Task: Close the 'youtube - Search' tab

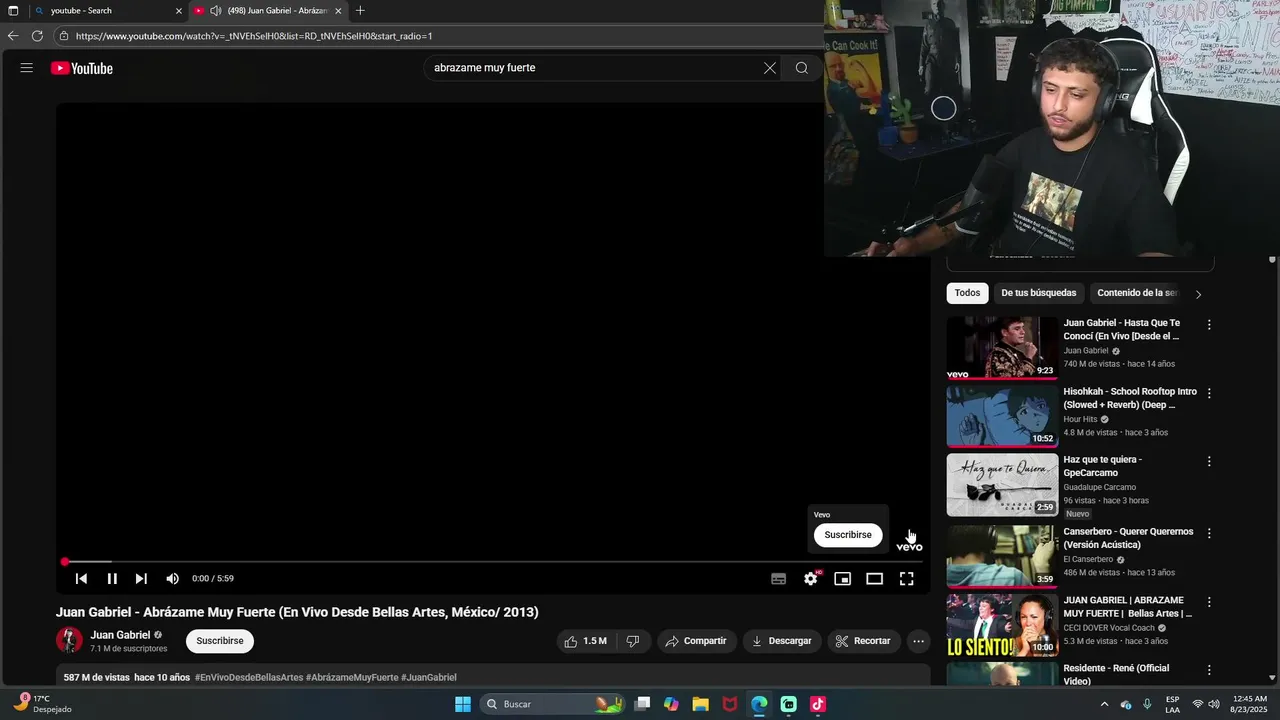Action: click(179, 11)
